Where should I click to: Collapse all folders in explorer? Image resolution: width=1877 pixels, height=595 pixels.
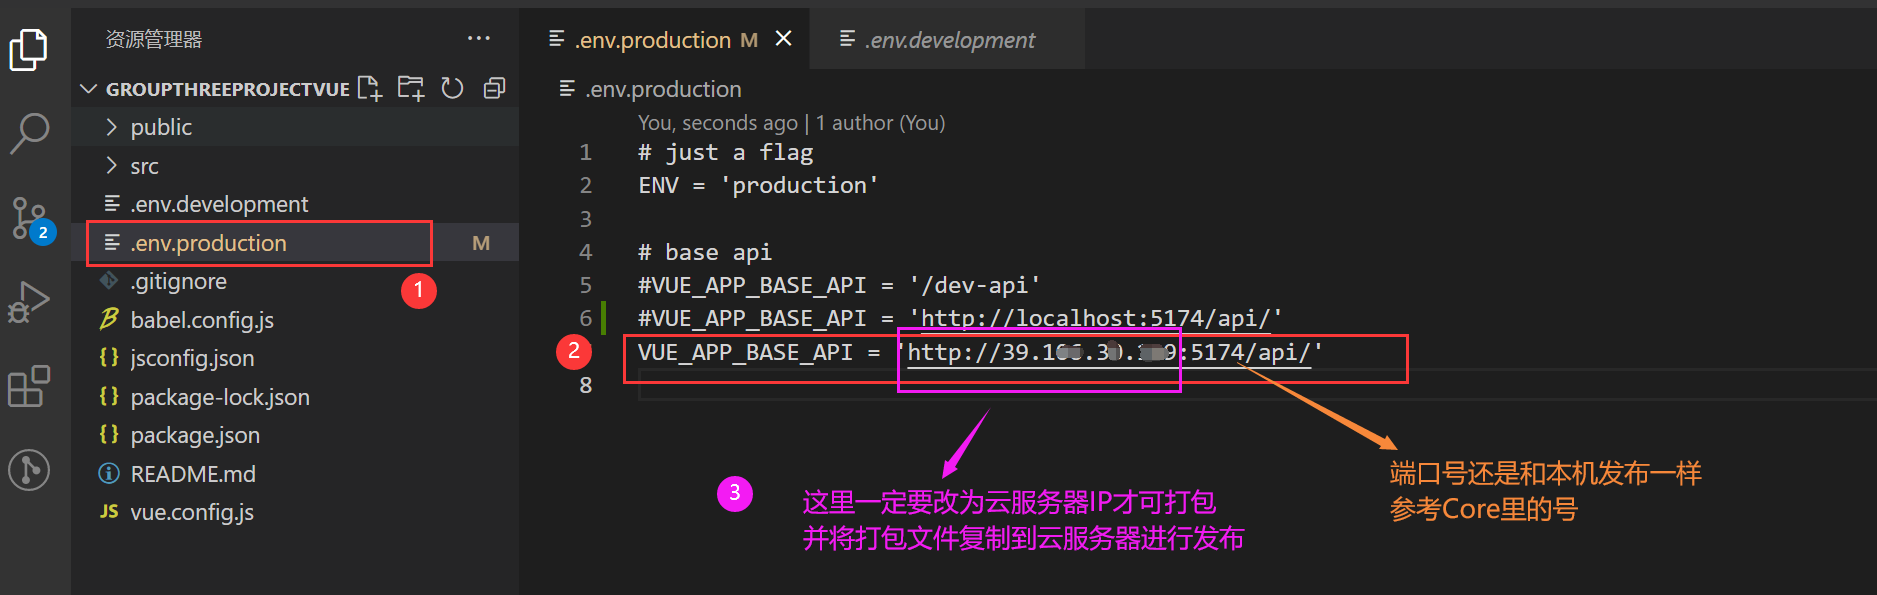[x=494, y=89]
